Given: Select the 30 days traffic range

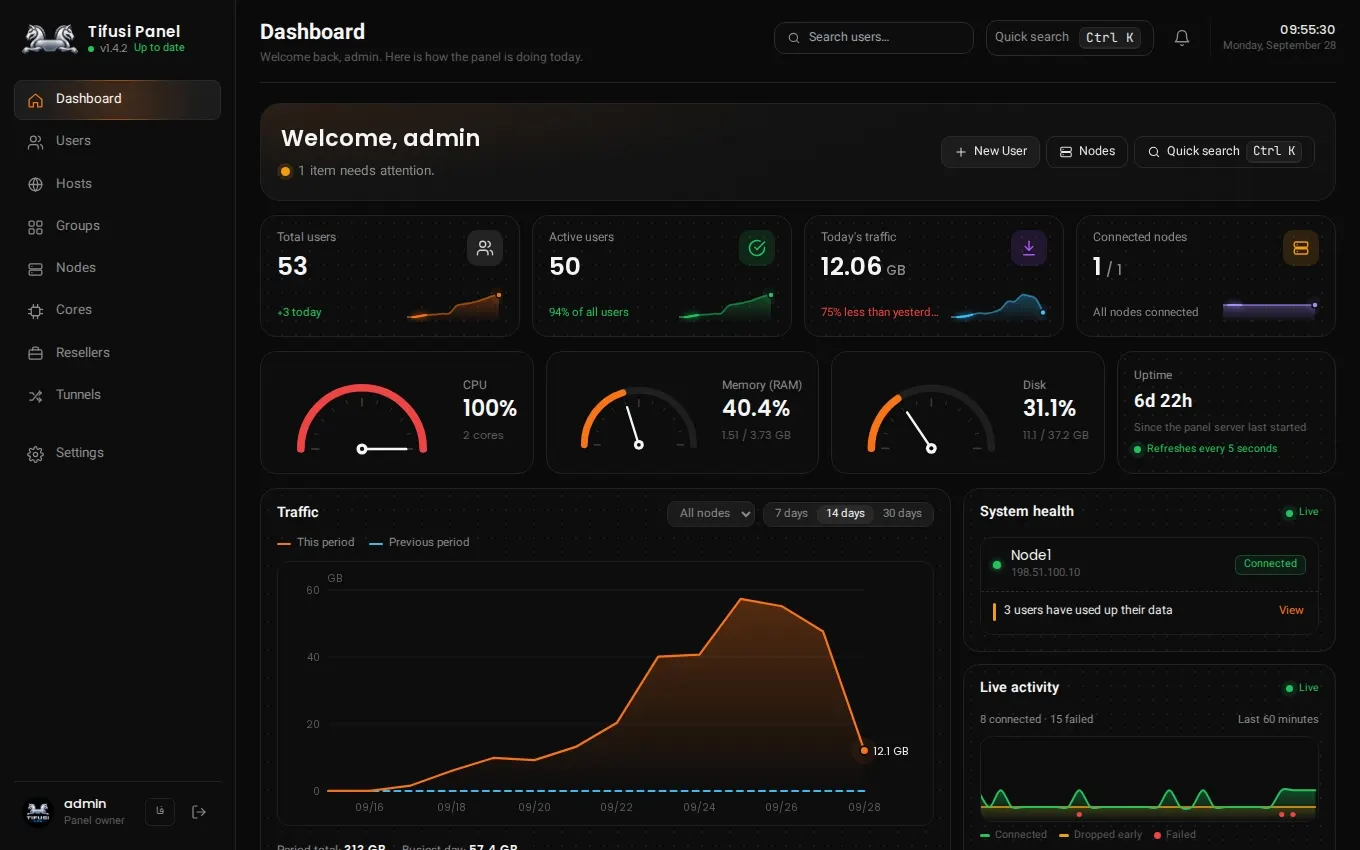Looking at the screenshot, I should (x=902, y=514).
